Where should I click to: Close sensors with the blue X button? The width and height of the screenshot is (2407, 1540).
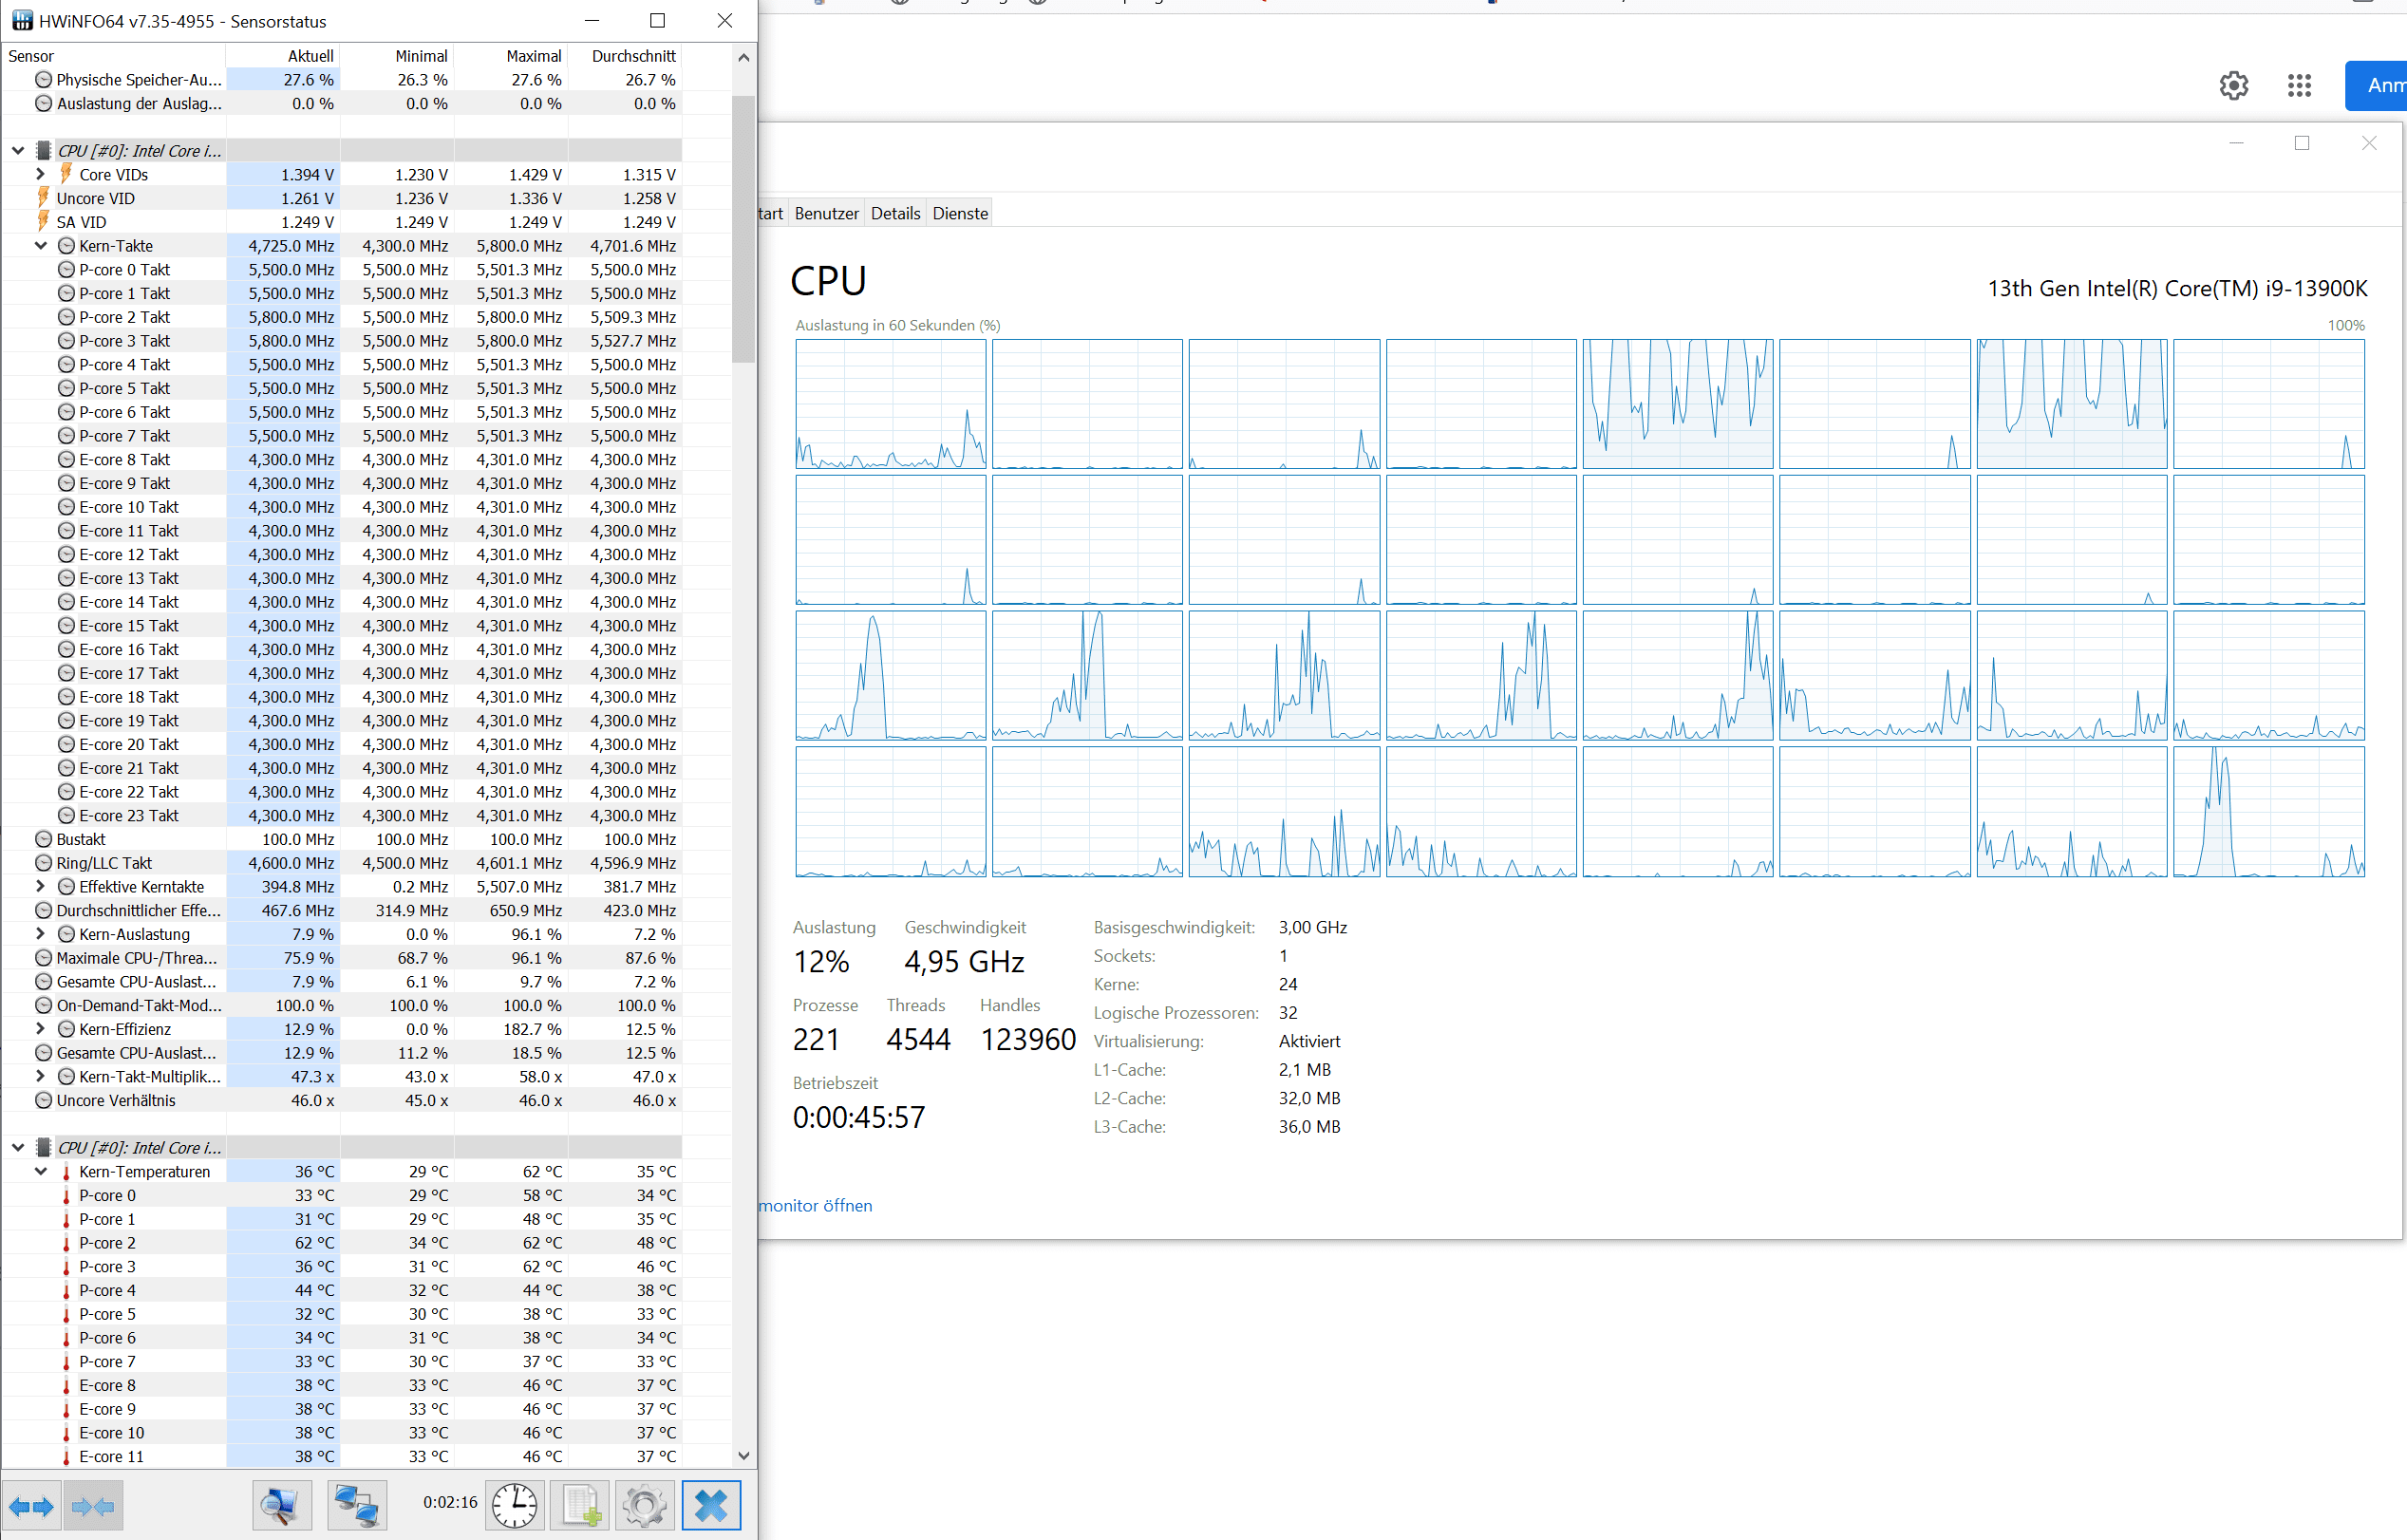coord(711,1506)
